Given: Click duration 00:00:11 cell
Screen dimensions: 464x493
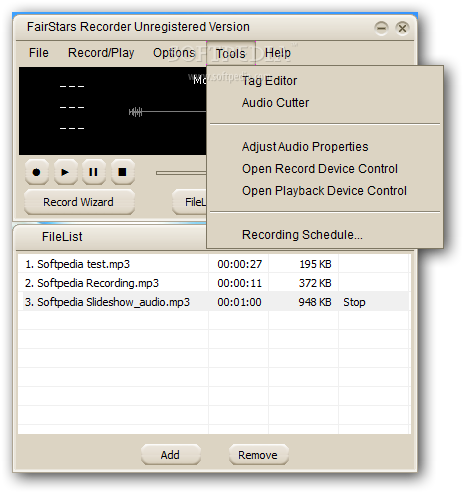Looking at the screenshot, I should [x=240, y=283].
